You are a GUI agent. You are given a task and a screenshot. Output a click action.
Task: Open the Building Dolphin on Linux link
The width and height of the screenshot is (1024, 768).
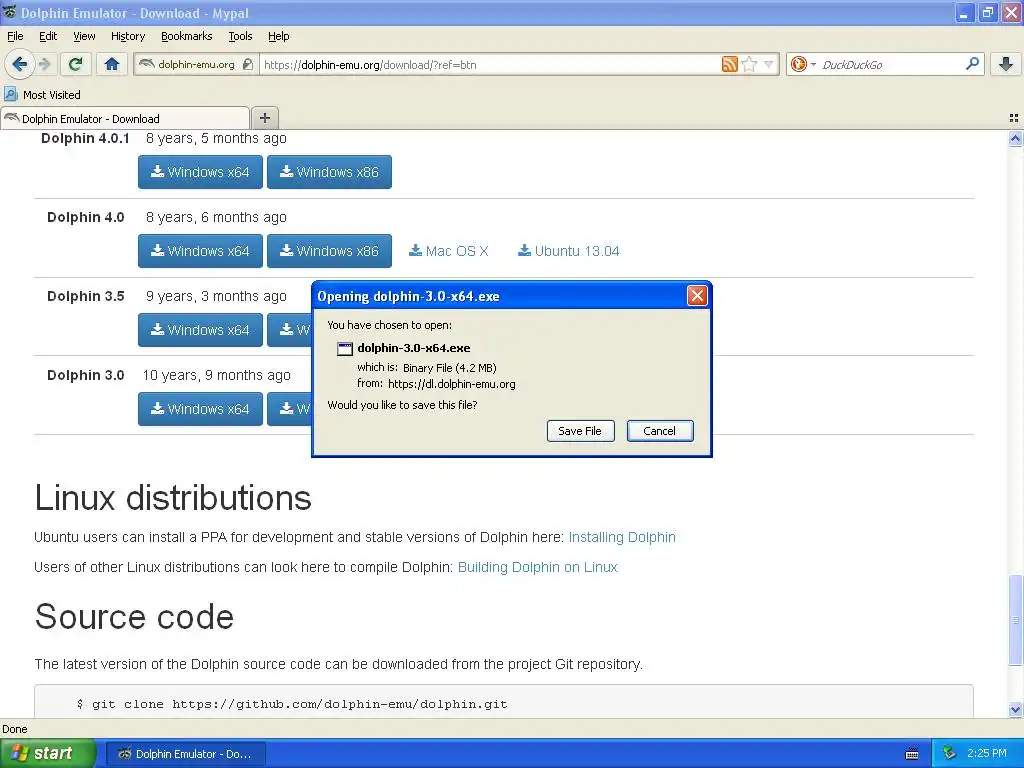coord(537,567)
